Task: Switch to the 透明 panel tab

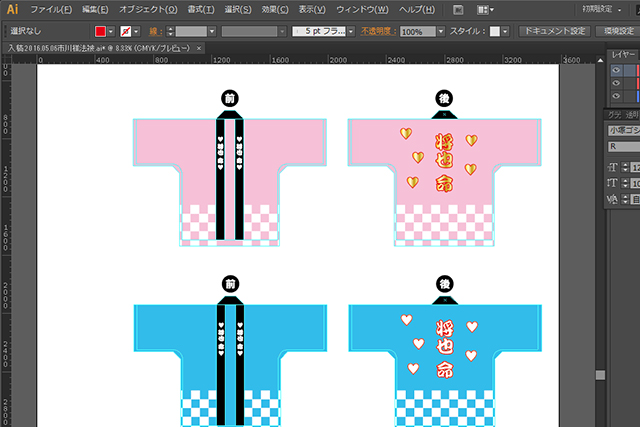Action: 632,115
